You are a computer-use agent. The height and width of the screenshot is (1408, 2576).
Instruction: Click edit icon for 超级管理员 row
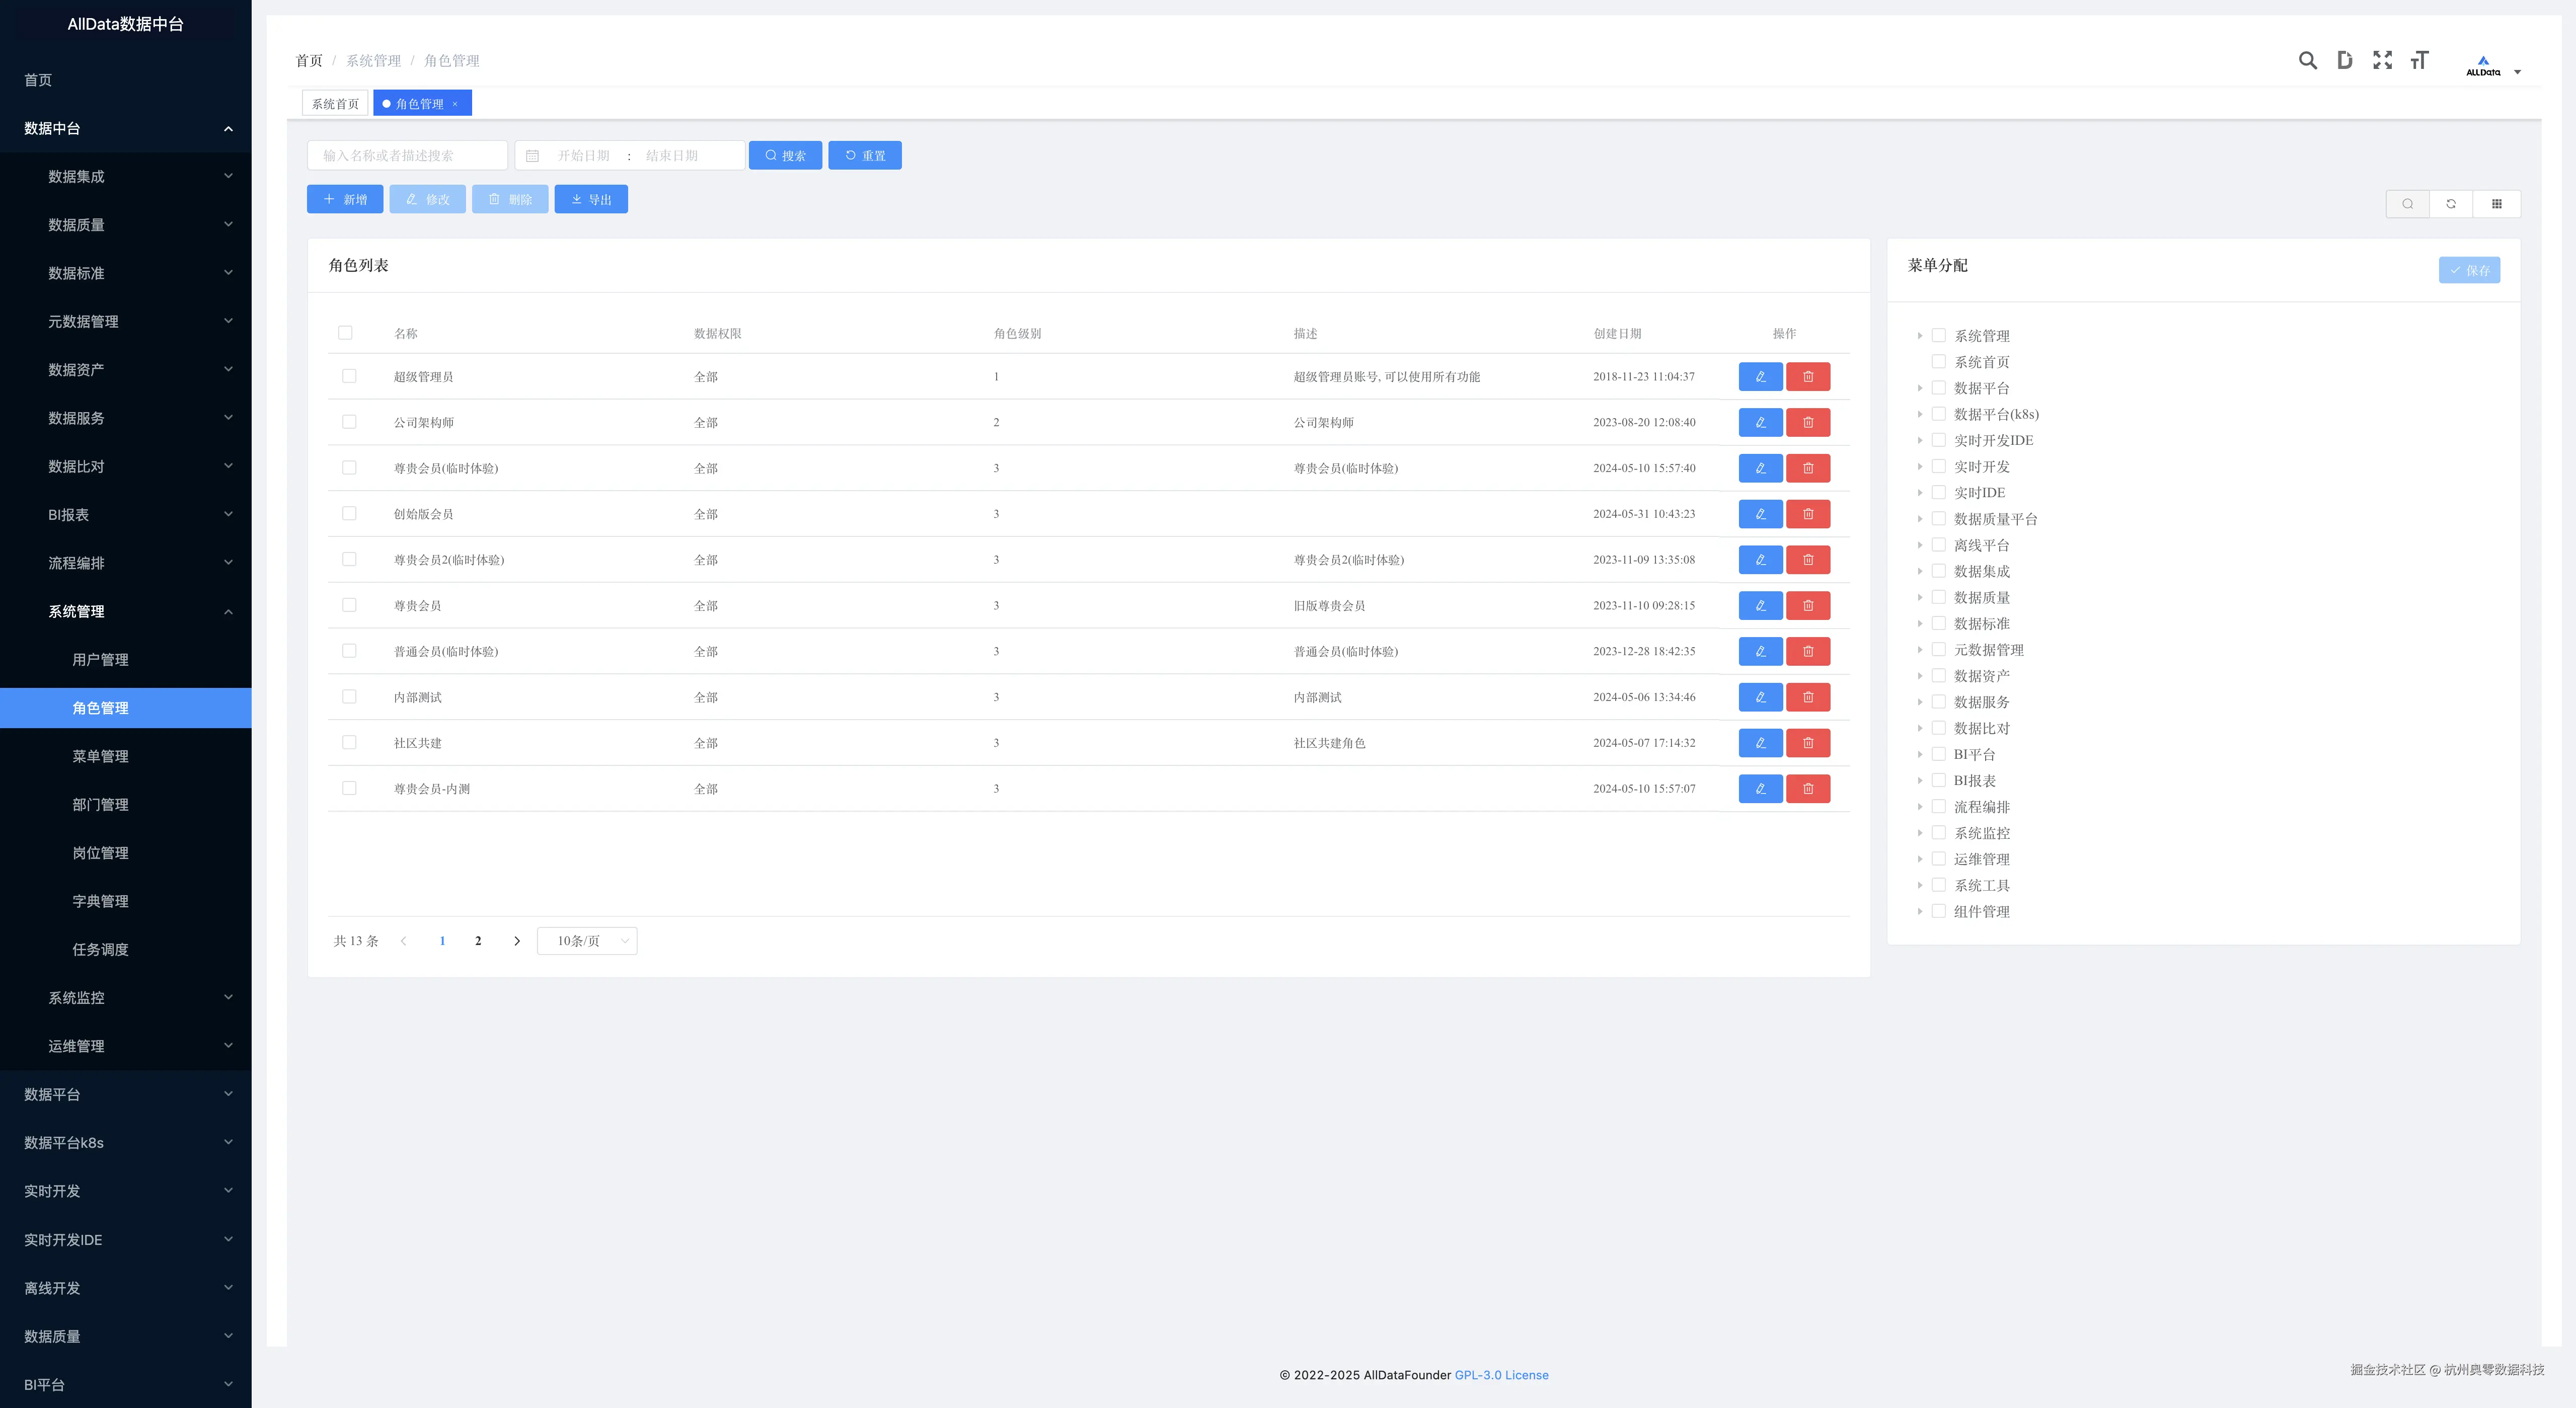(1760, 377)
